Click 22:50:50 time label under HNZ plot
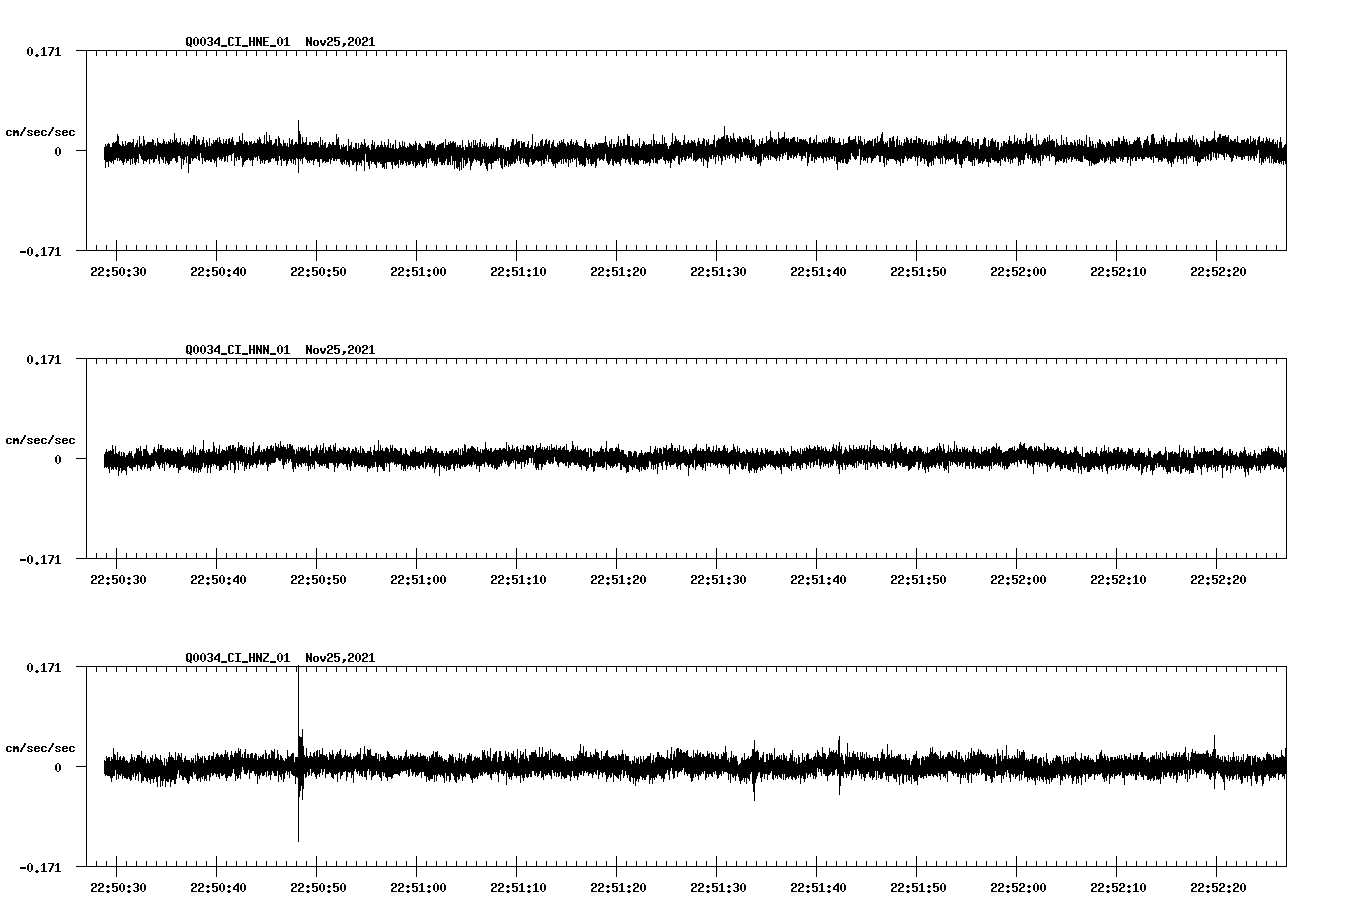Screen dimensions: 1358x924 point(318,887)
